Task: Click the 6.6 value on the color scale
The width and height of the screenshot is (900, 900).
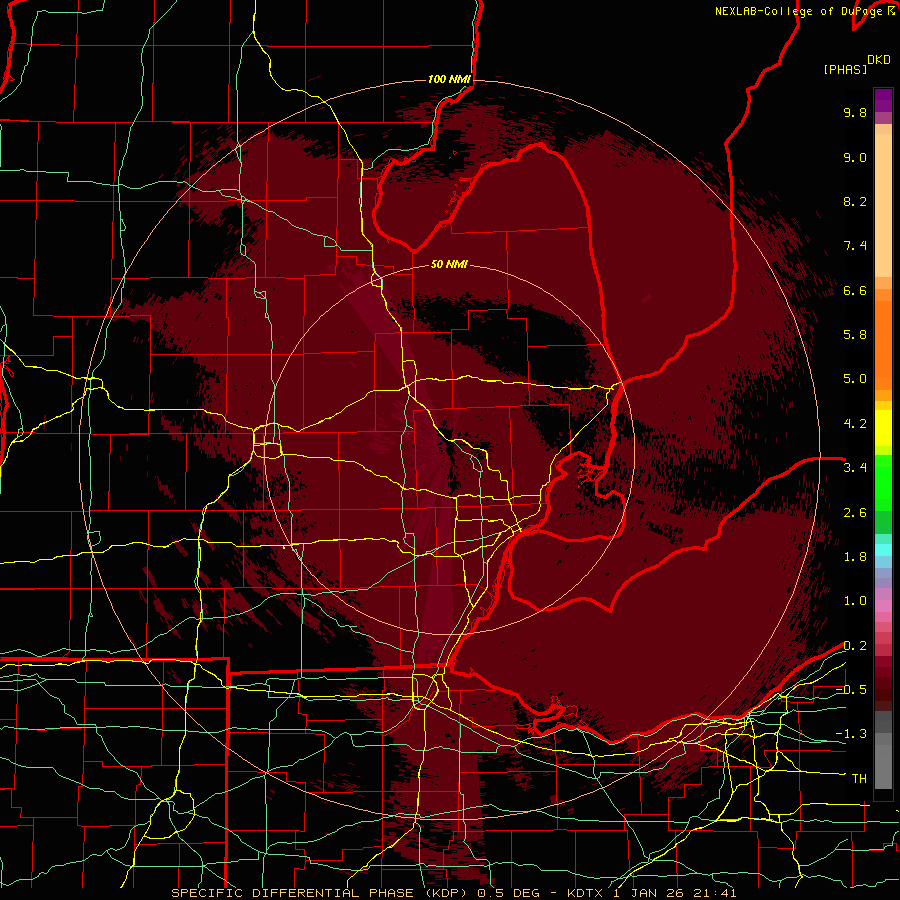Action: pos(855,290)
